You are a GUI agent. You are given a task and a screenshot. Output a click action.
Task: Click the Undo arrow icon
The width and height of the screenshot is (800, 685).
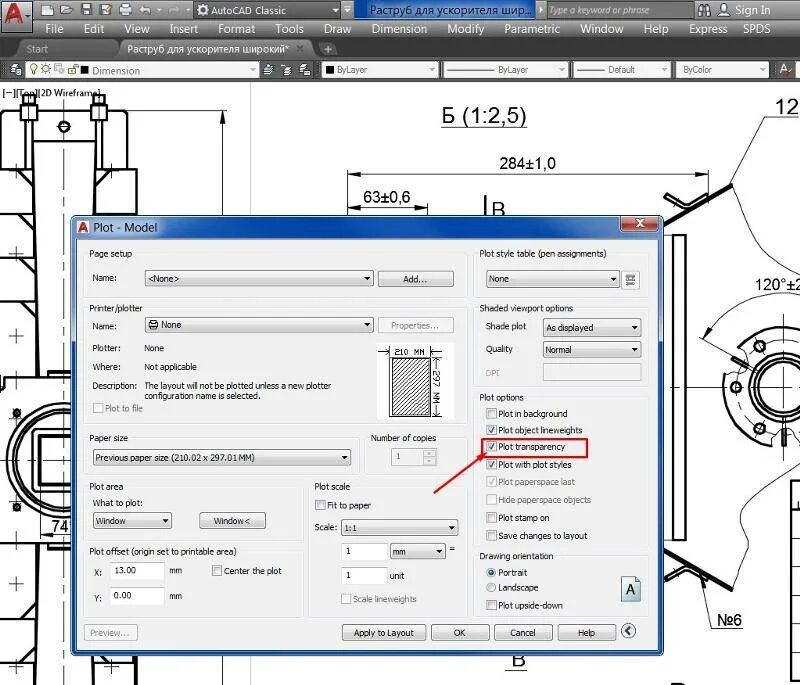pos(145,9)
